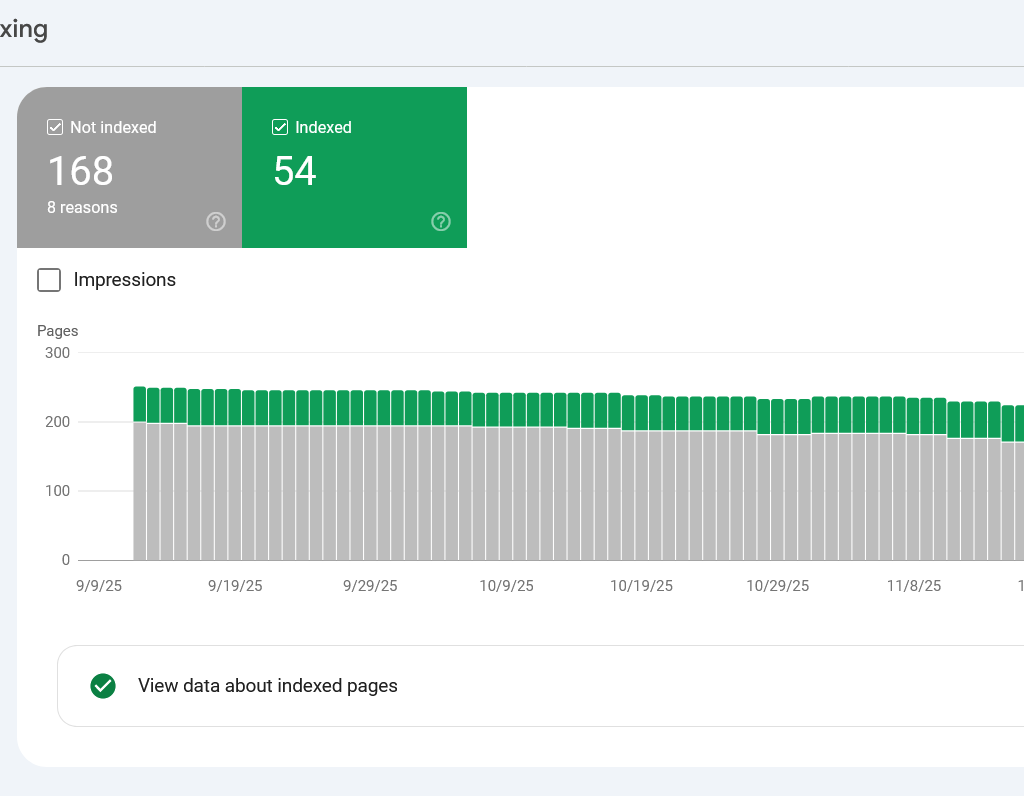Click the gray bar above 9/19/25
Image resolution: width=1024 pixels, height=796 pixels.
coord(234,493)
